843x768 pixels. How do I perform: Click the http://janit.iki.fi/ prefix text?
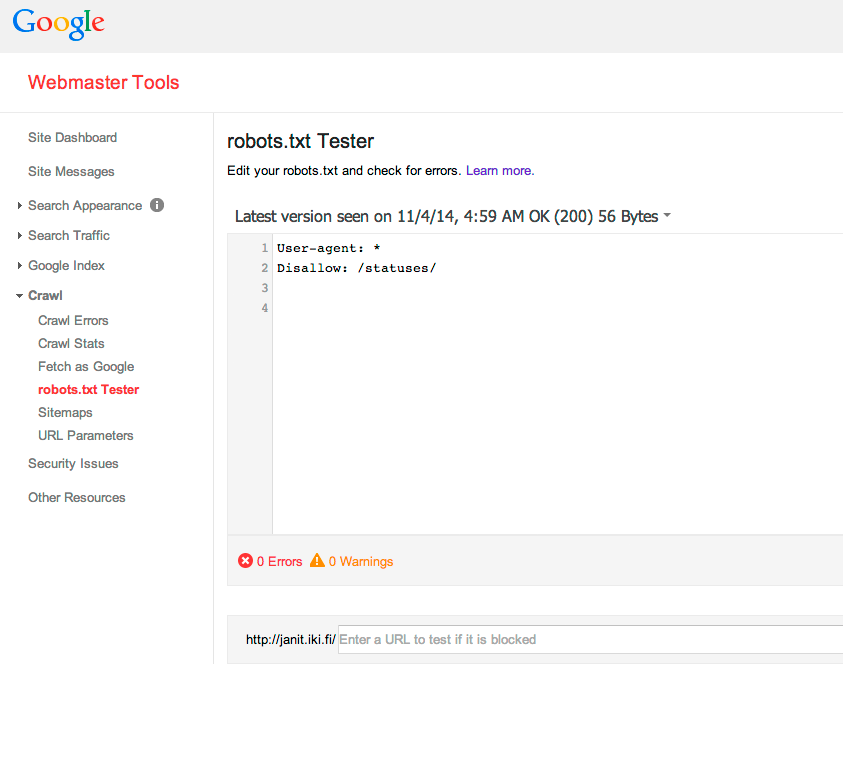click(x=291, y=639)
